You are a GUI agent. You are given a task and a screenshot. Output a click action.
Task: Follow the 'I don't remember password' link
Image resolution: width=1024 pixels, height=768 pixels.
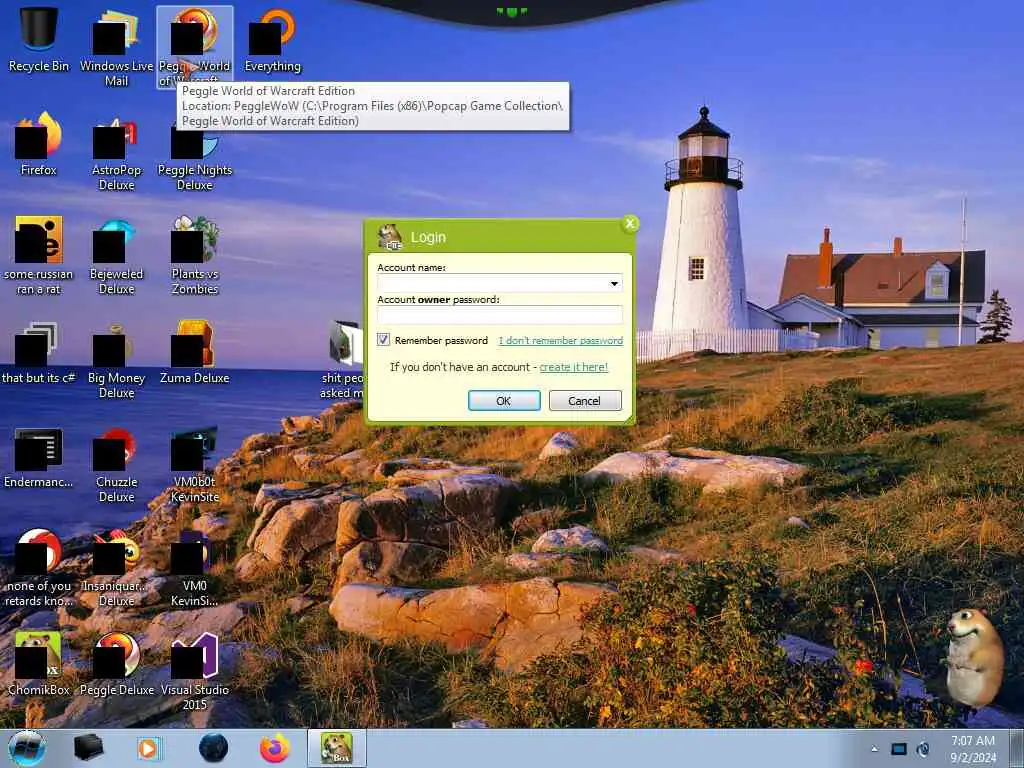(560, 340)
